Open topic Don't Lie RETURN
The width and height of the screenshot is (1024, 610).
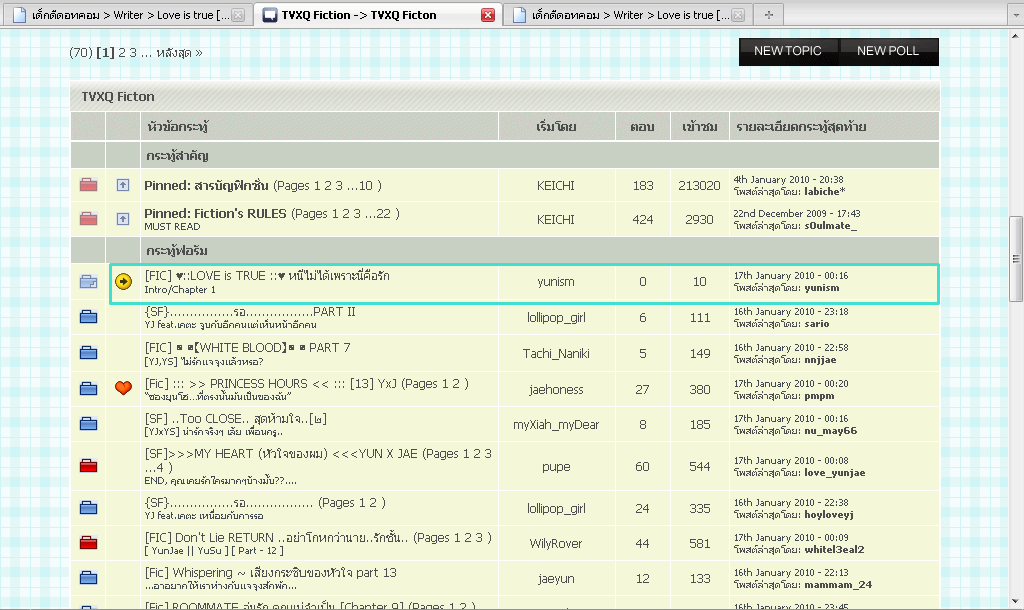(276, 538)
